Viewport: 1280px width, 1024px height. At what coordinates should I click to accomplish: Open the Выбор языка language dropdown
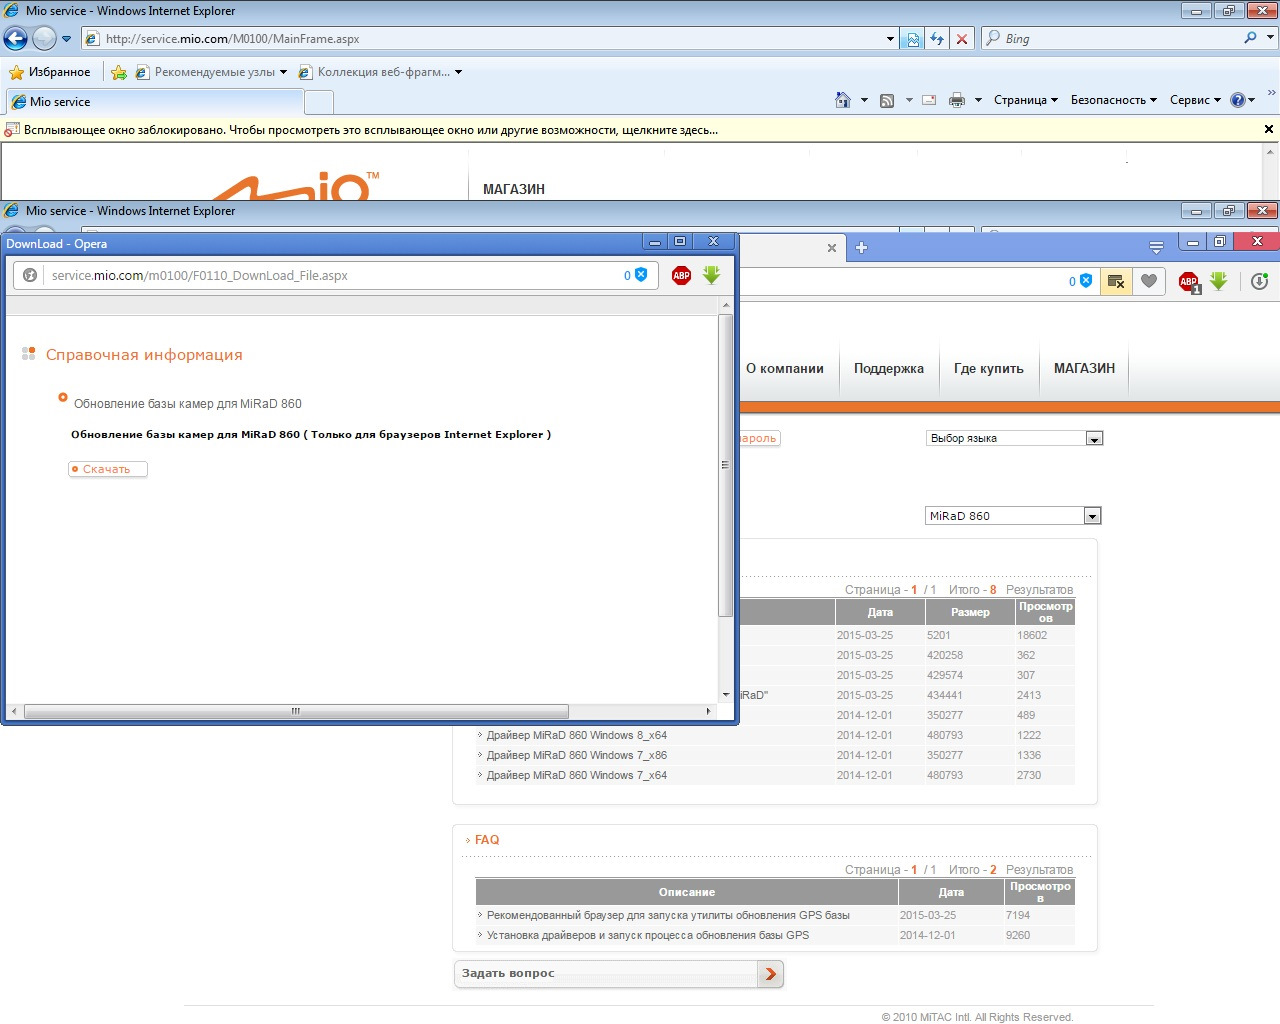click(x=1094, y=439)
